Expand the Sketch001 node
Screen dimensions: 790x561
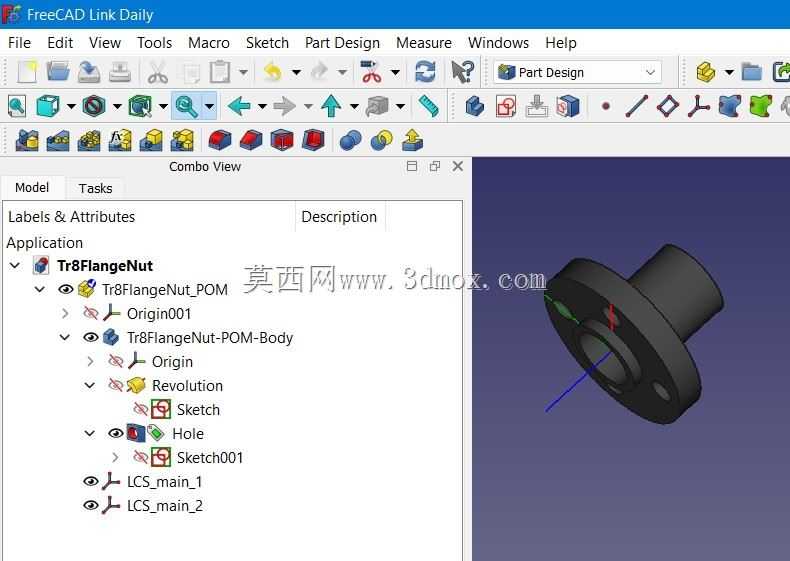pyautogui.click(x=115, y=458)
